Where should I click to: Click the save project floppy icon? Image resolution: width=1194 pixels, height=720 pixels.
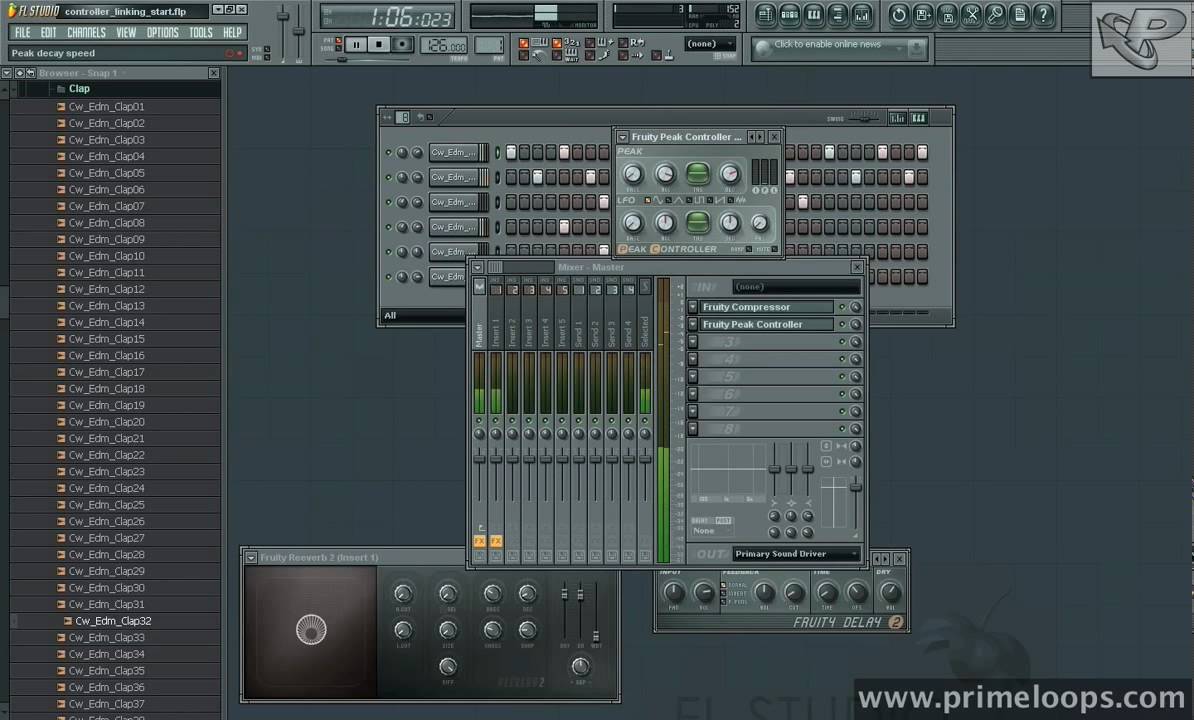point(947,14)
